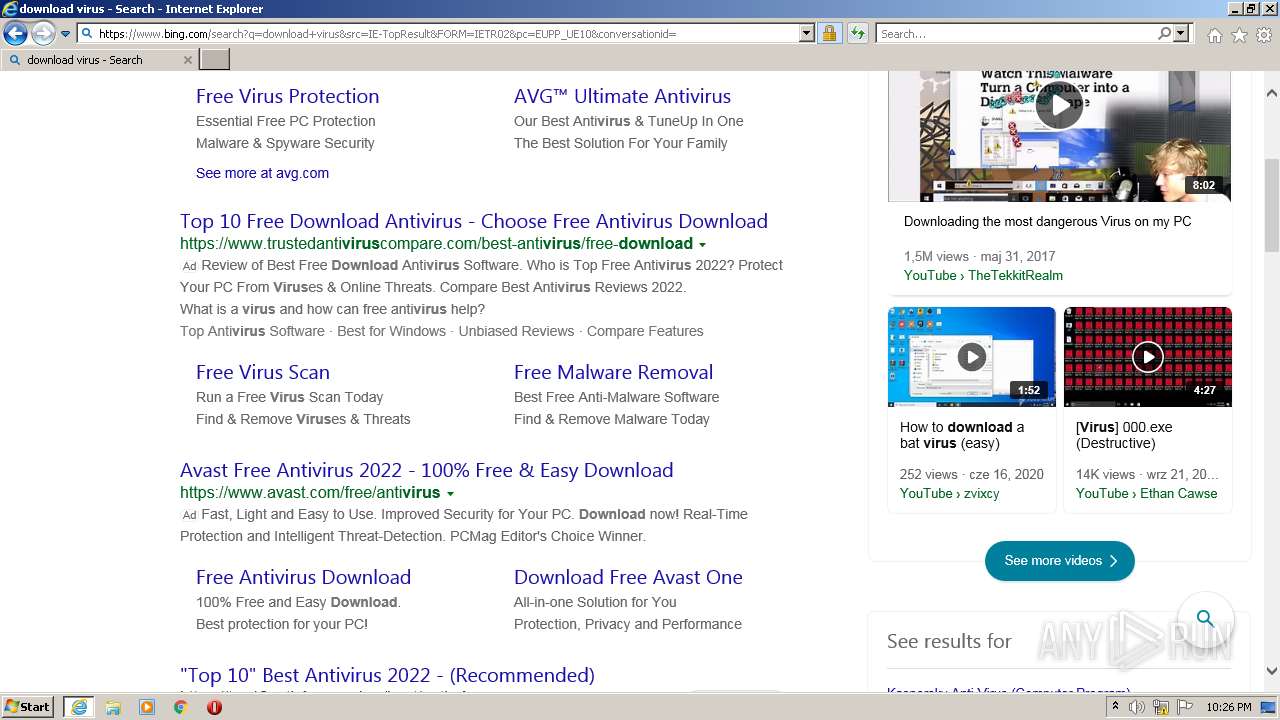Go back with the browser Back arrow
The height and width of the screenshot is (720, 1280).
15,33
